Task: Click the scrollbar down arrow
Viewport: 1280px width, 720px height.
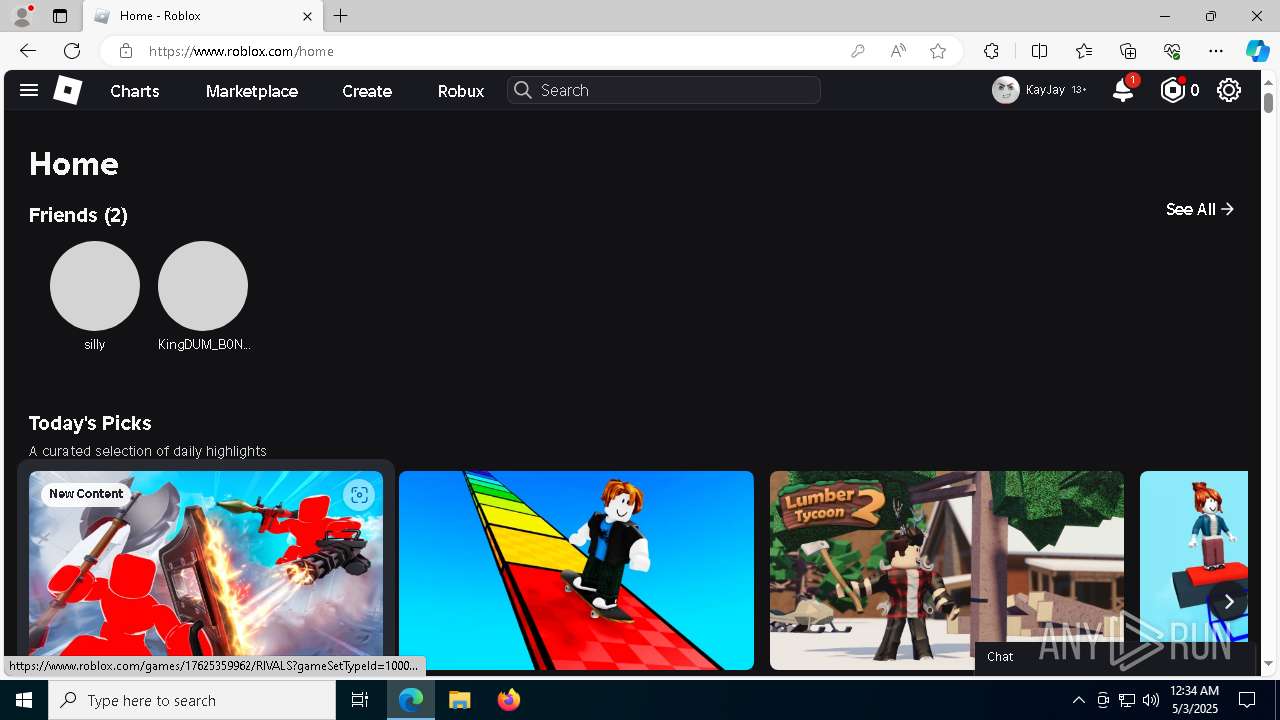Action: click(1268, 663)
